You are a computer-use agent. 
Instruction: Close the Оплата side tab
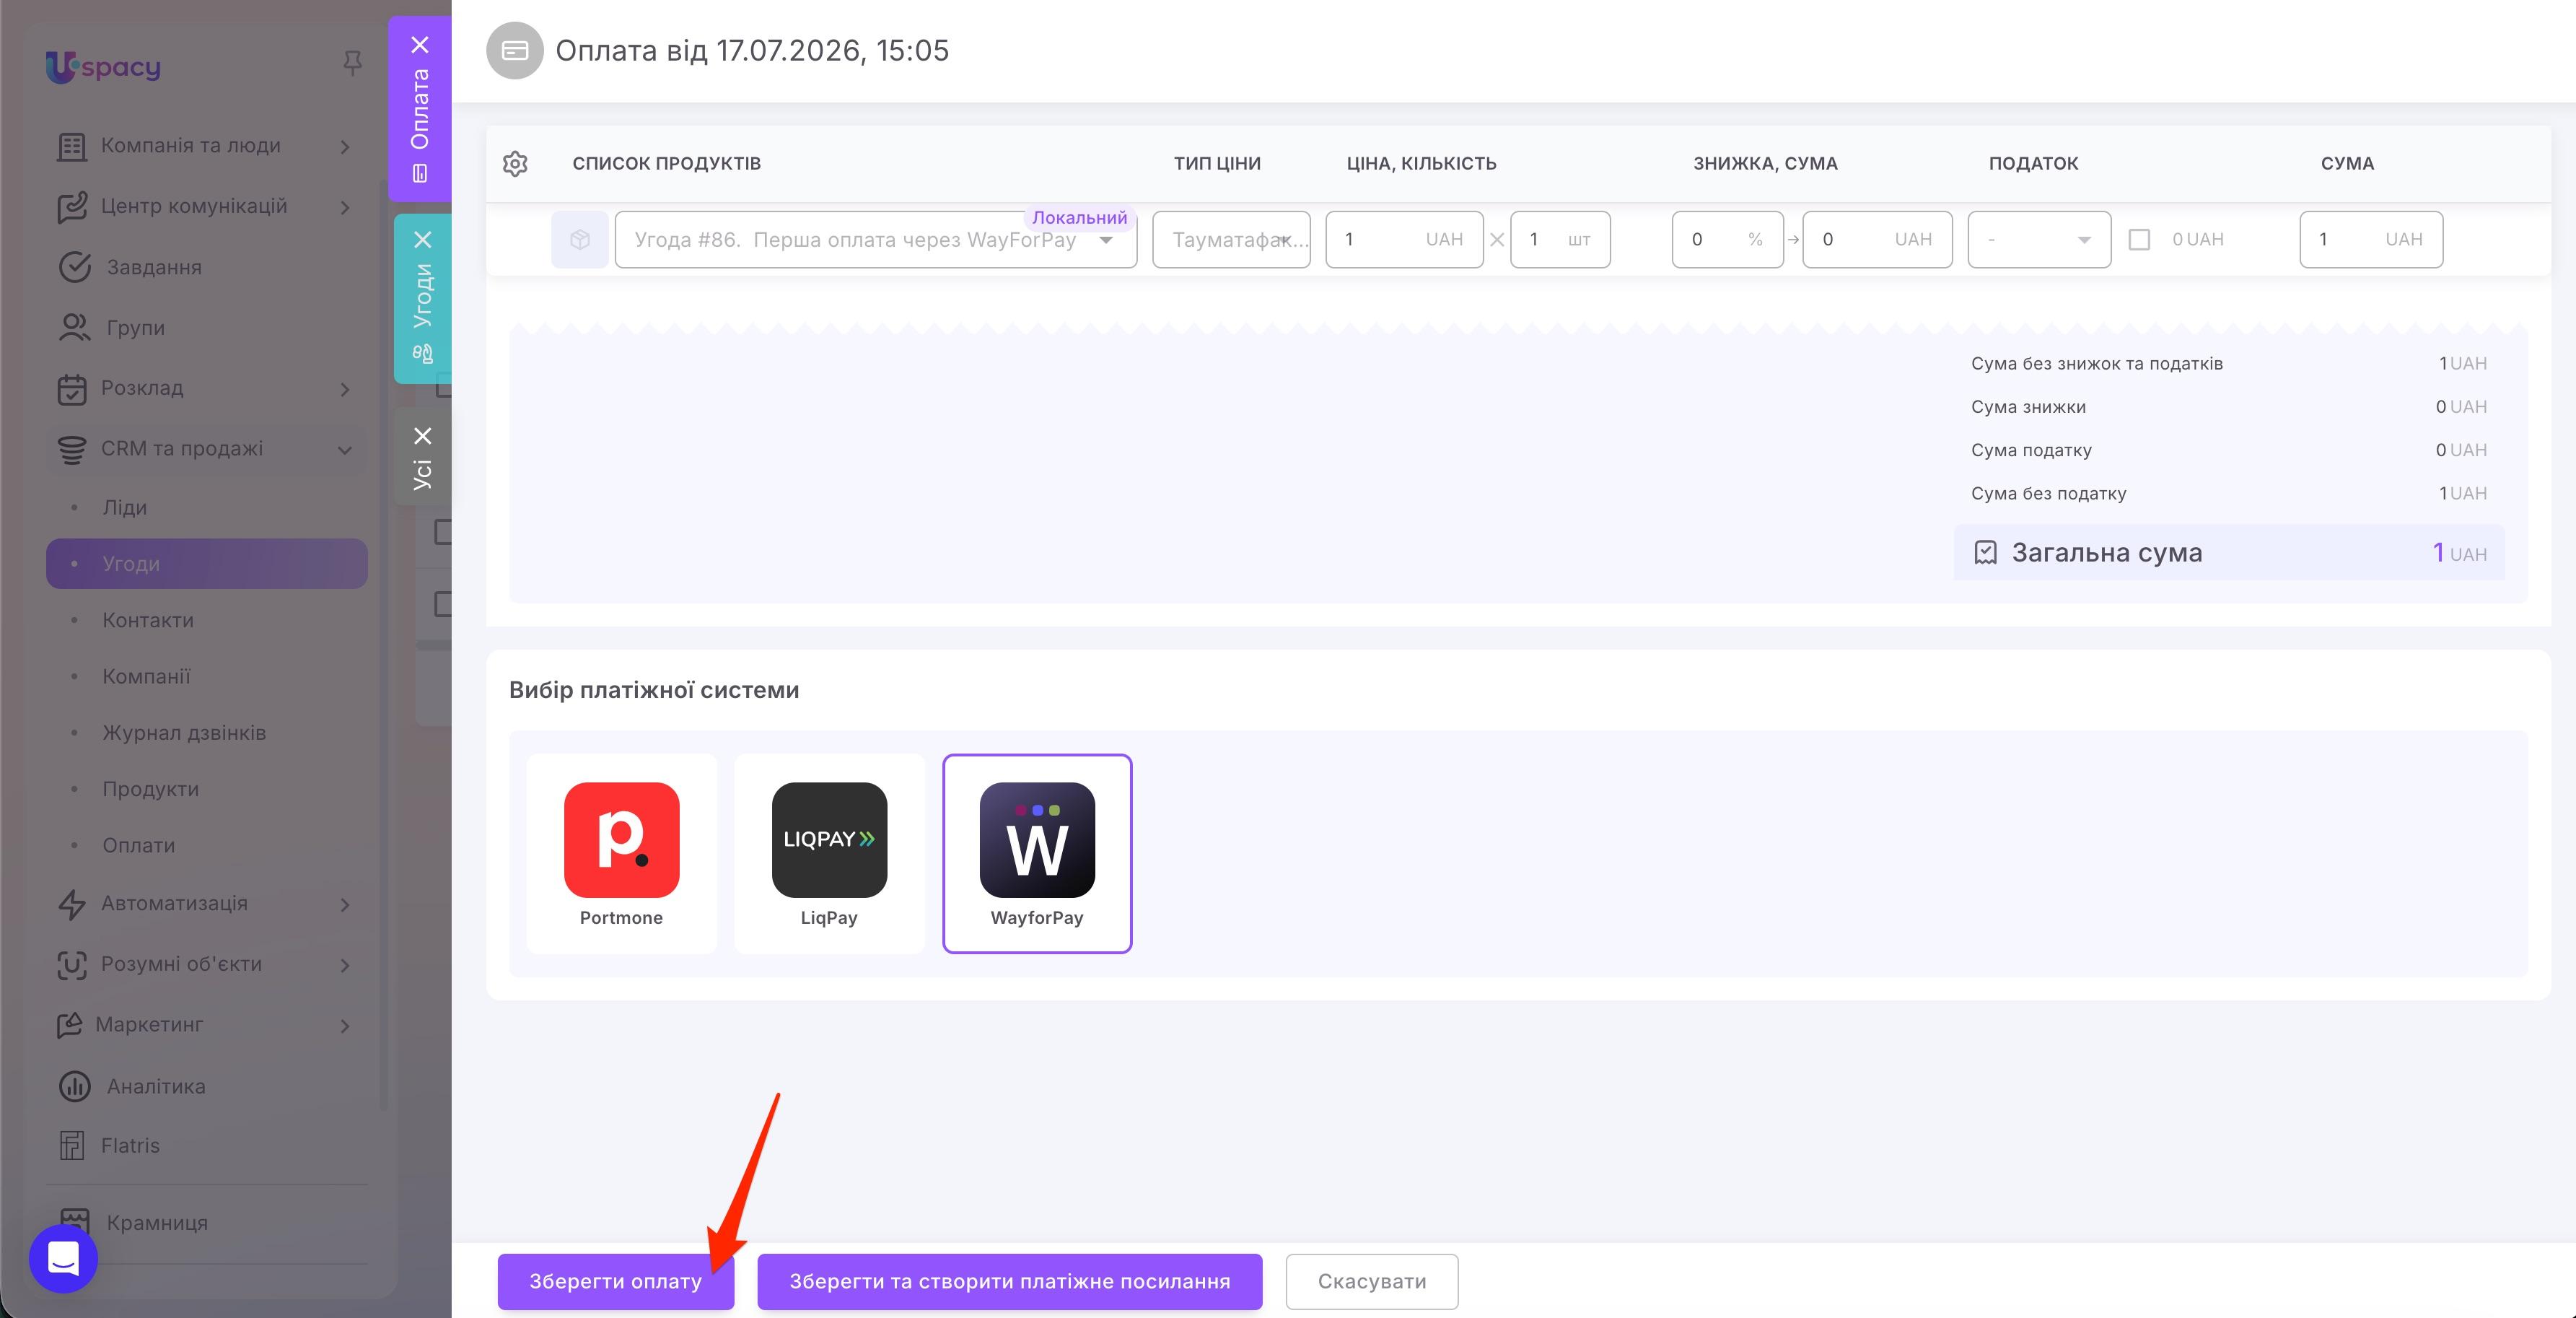point(420,45)
